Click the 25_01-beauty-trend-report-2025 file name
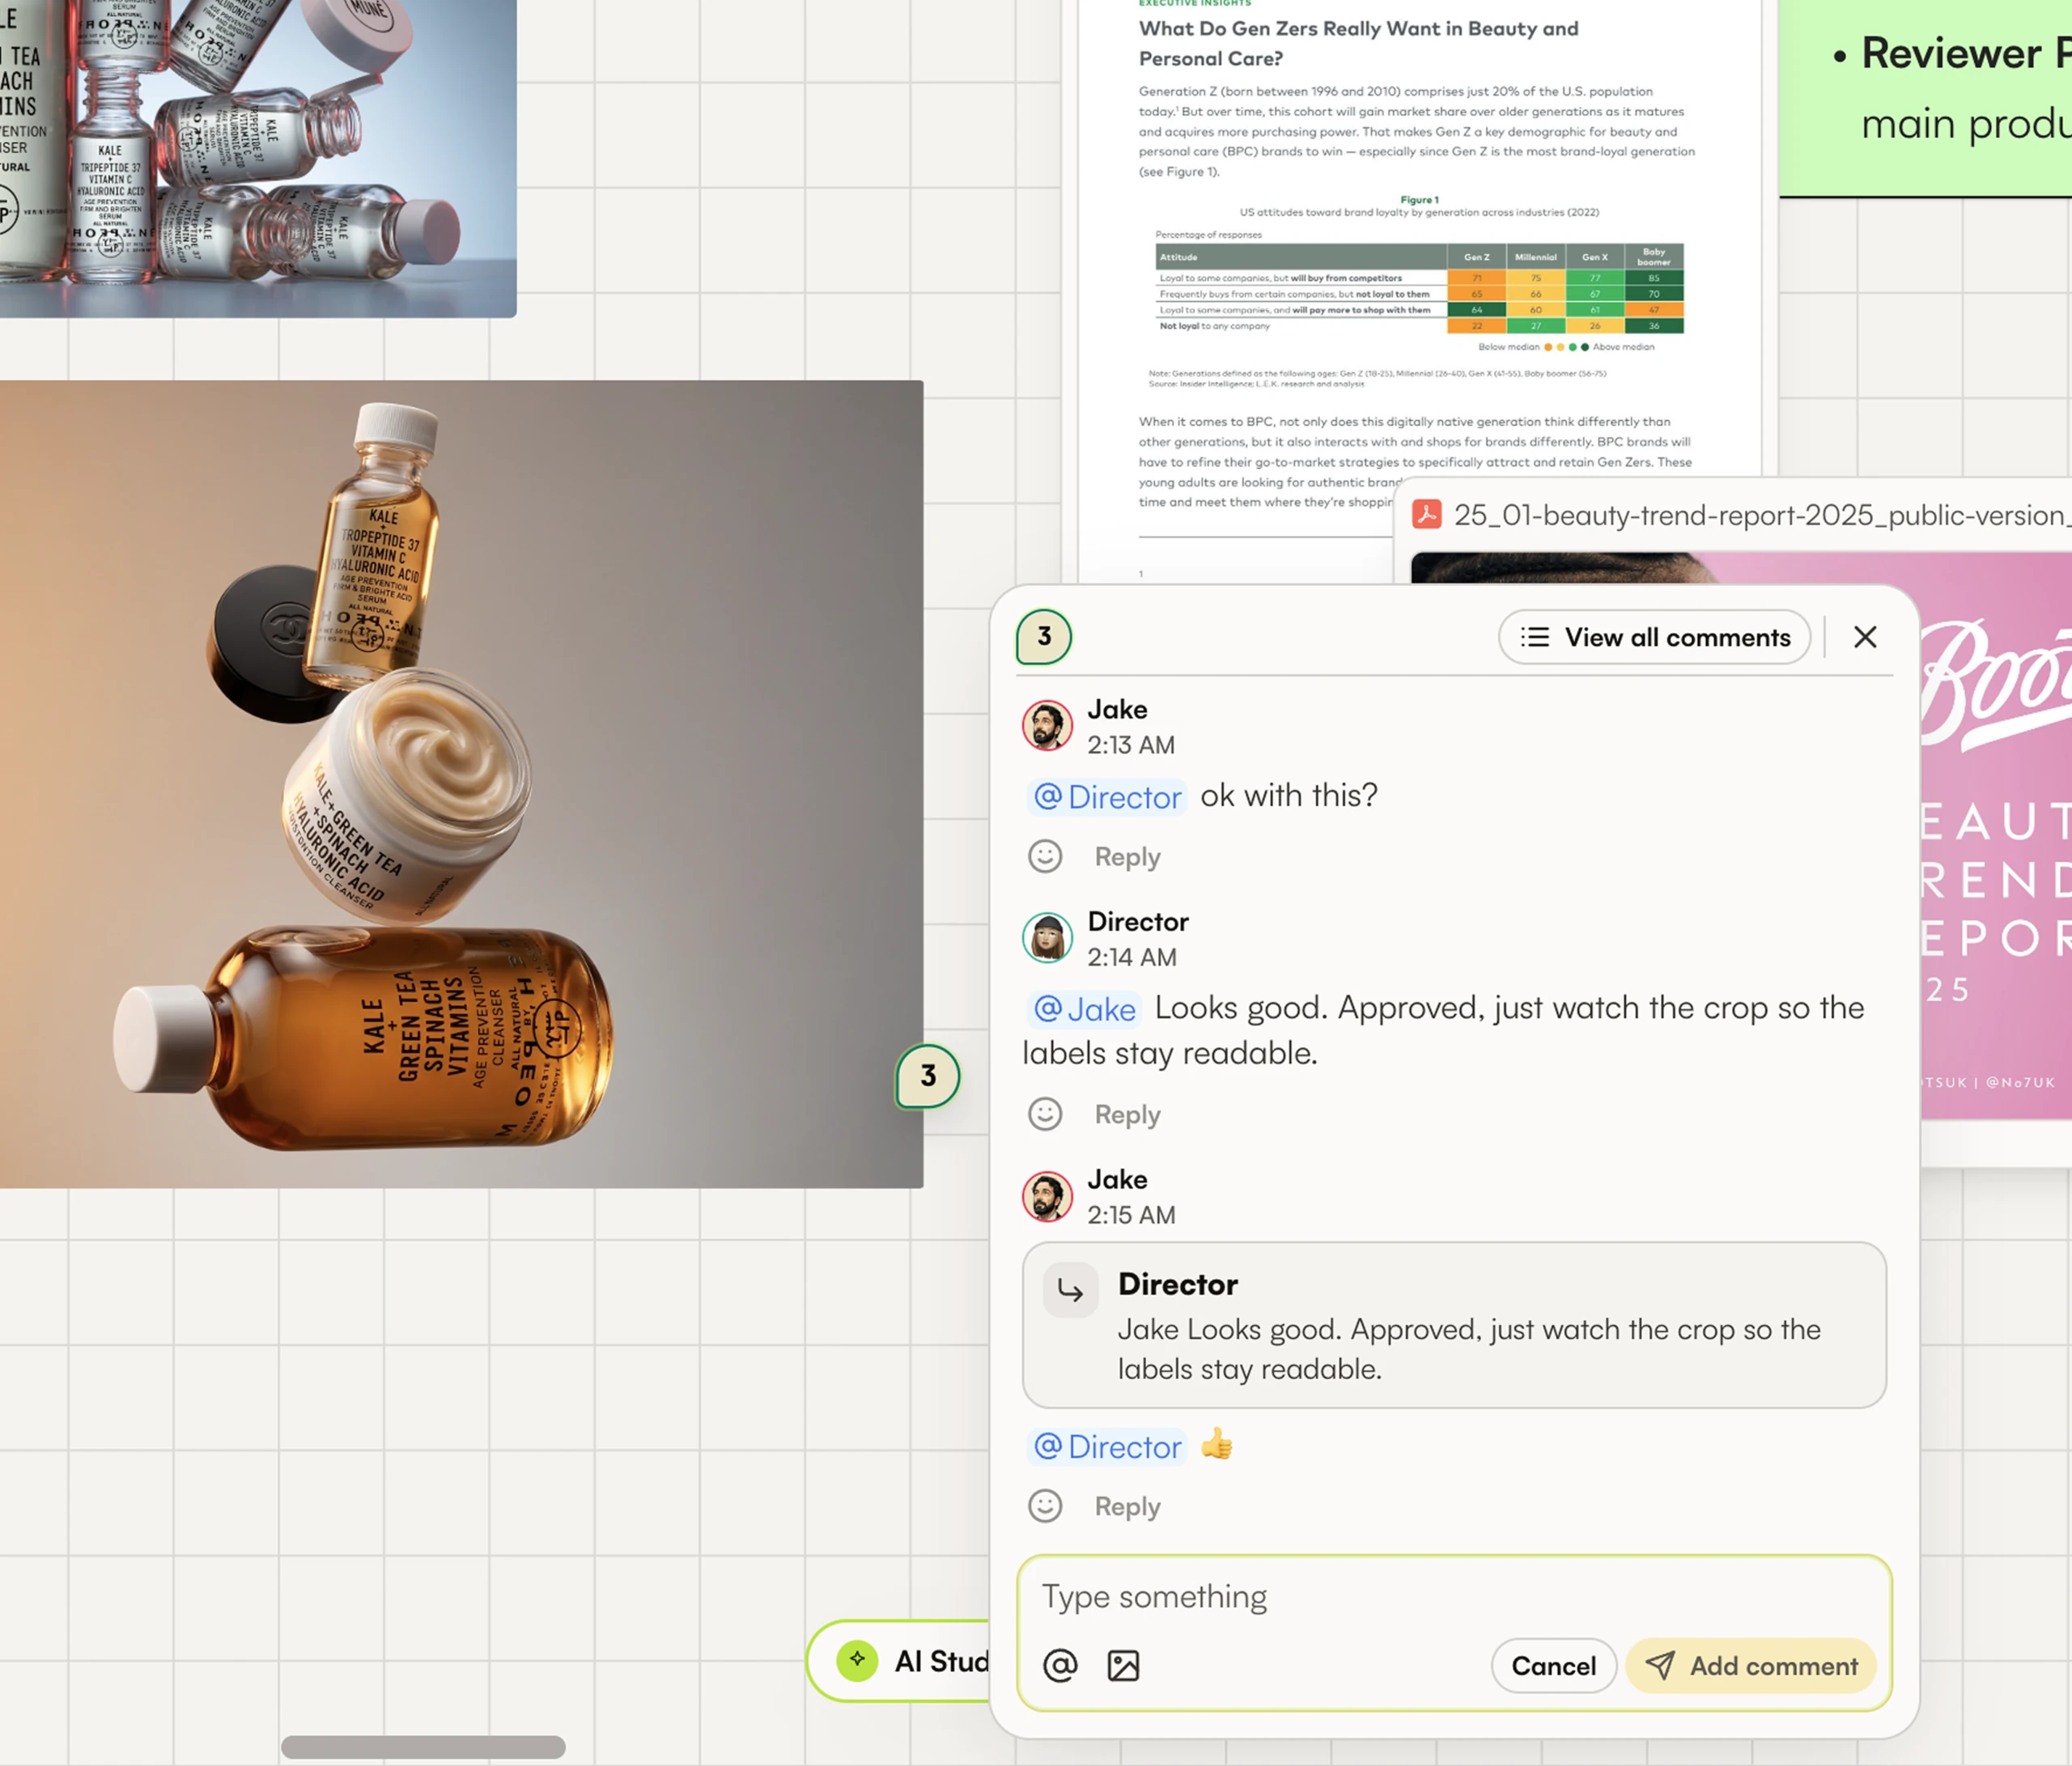The width and height of the screenshot is (2072, 1766). pos(1761,515)
